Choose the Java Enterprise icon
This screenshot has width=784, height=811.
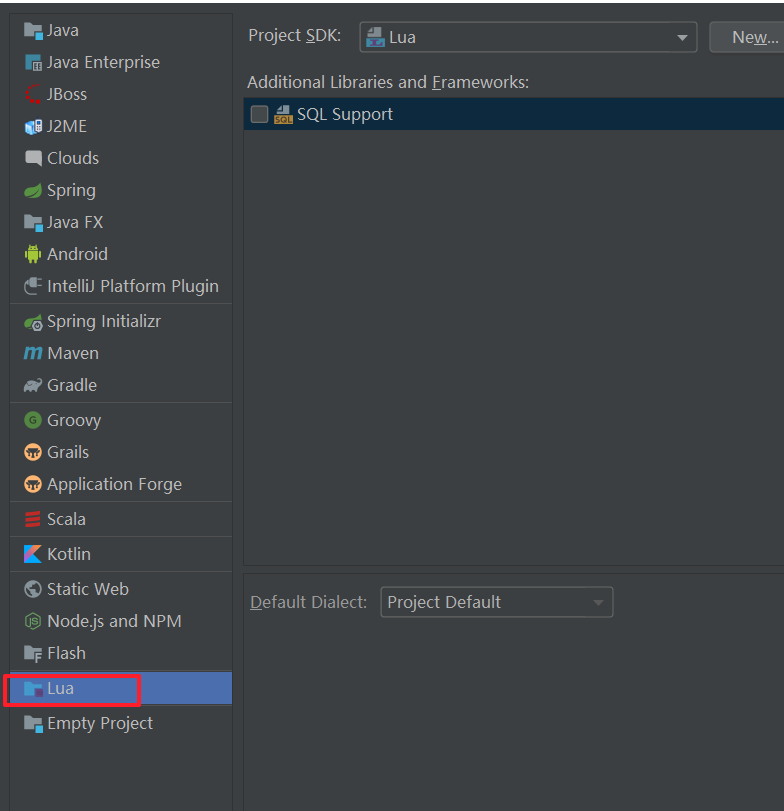(33, 63)
